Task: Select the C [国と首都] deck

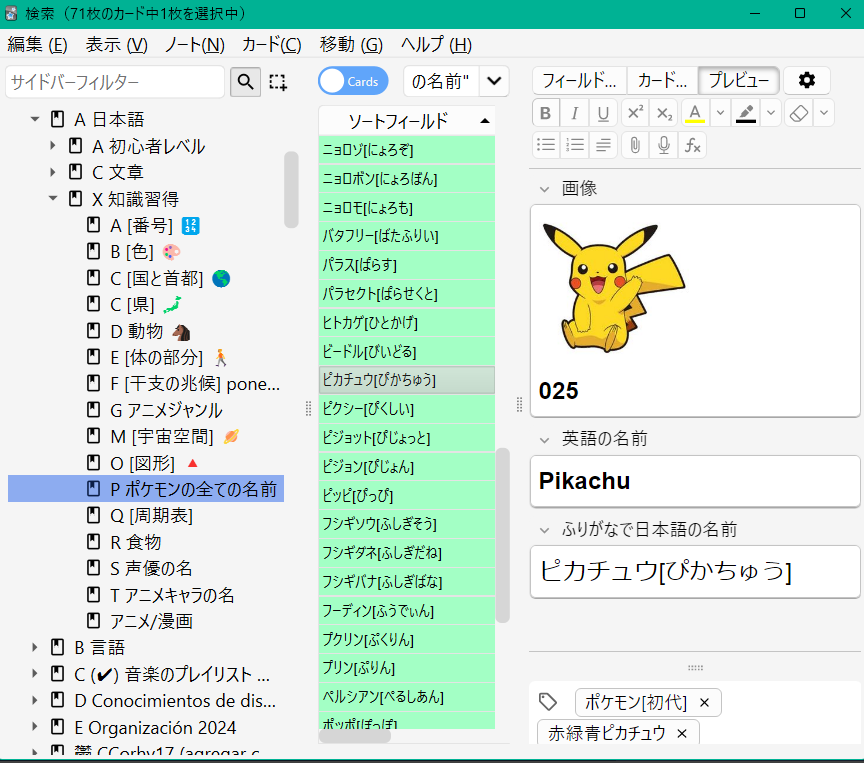Action: click(146, 278)
